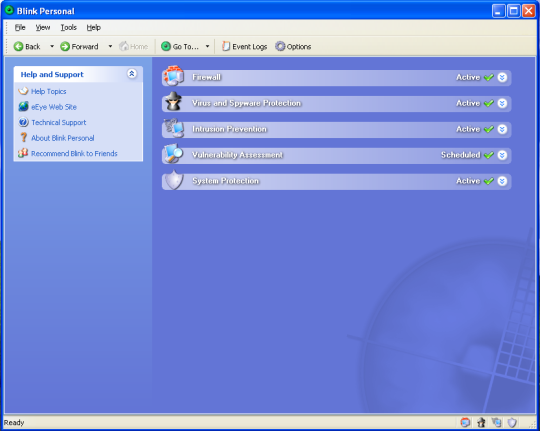This screenshot has height=431, width=540.
Task: Click the Active status on Intrusion Prevention row
Action: tap(468, 129)
